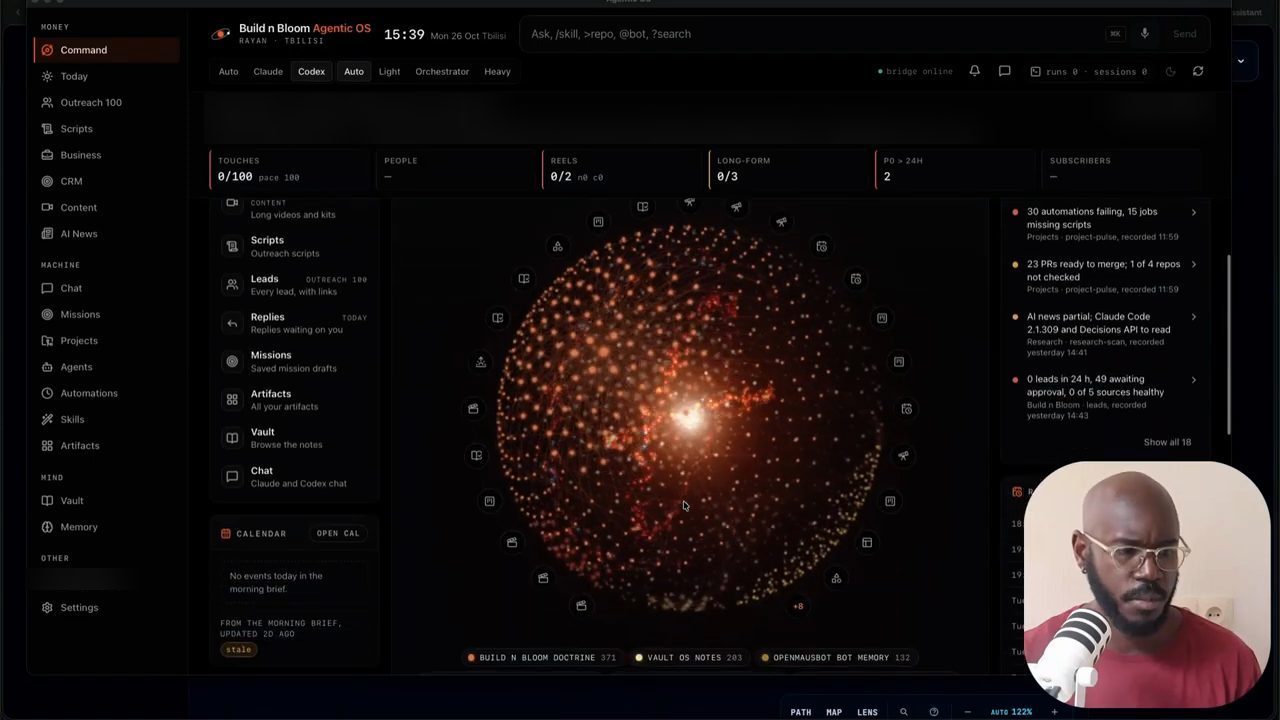Switch to Light effort mode
This screenshot has width=1280, height=720.
pyautogui.click(x=389, y=71)
